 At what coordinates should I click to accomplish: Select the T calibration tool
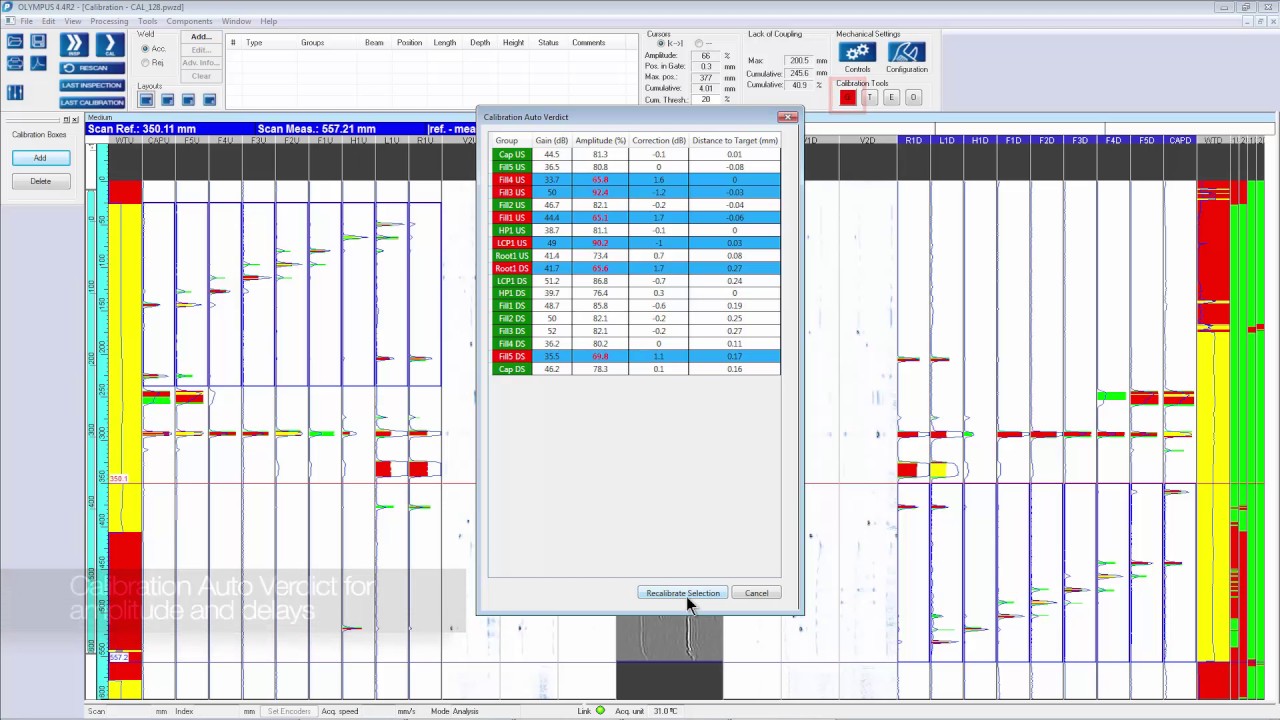pos(870,97)
